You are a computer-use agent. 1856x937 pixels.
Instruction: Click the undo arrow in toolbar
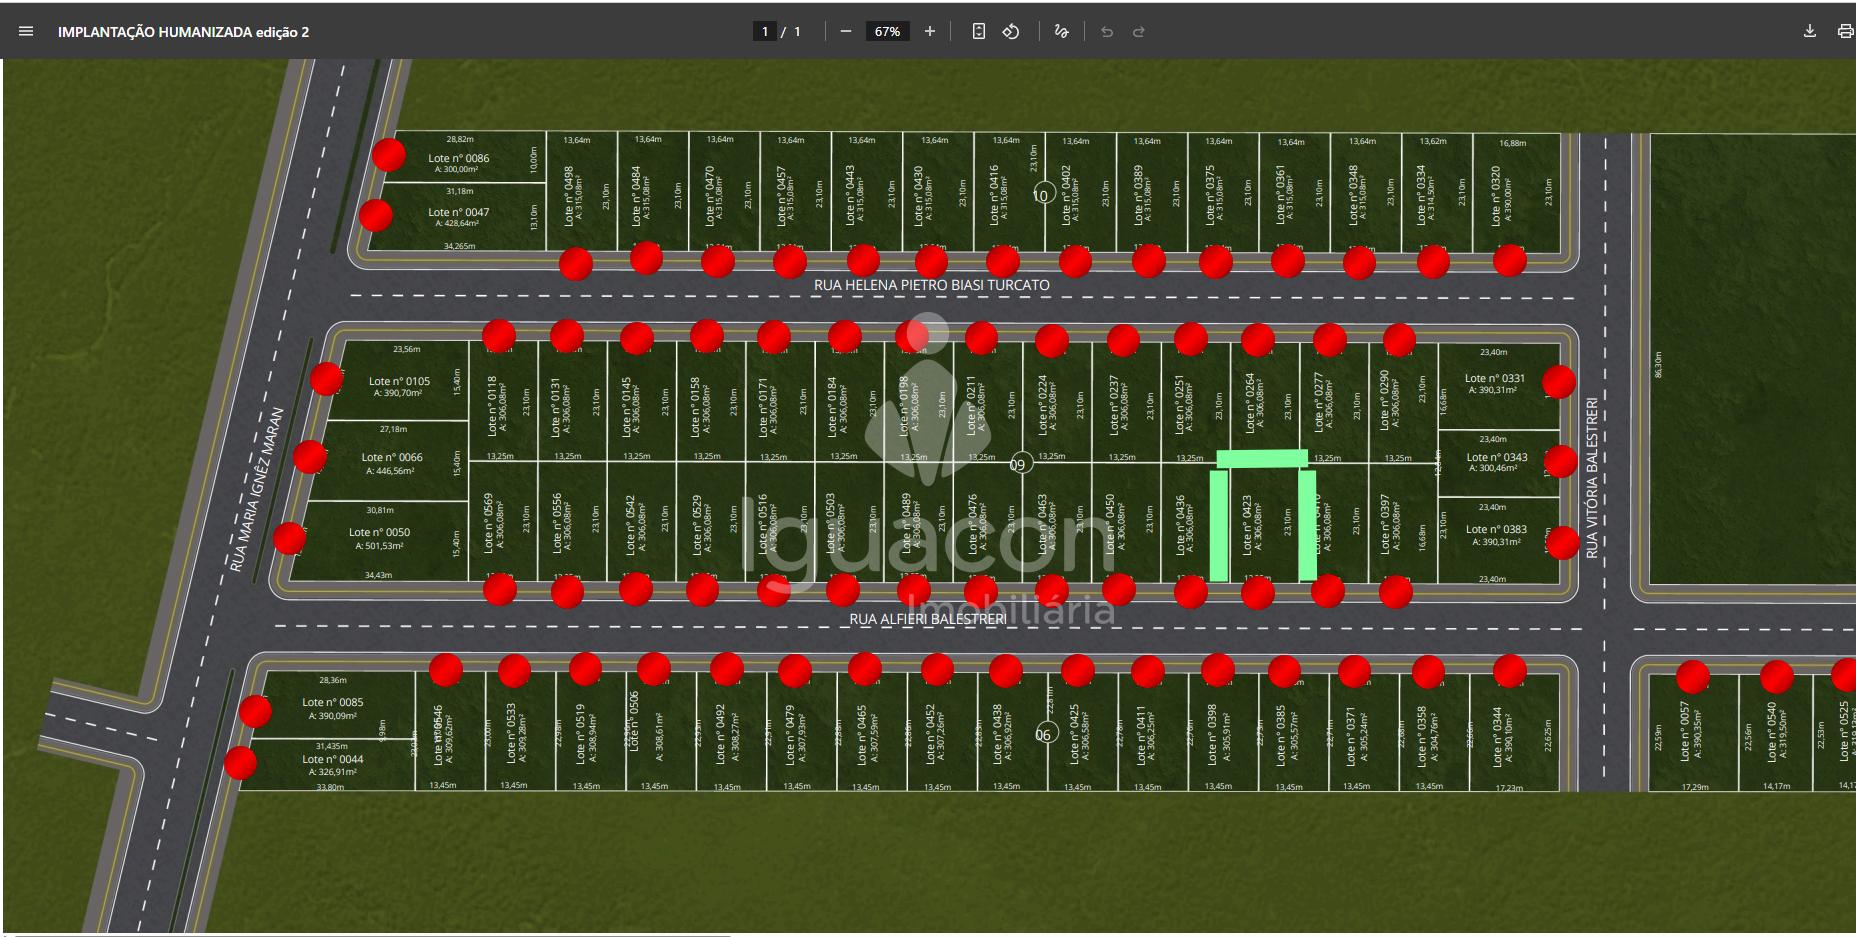click(1106, 31)
